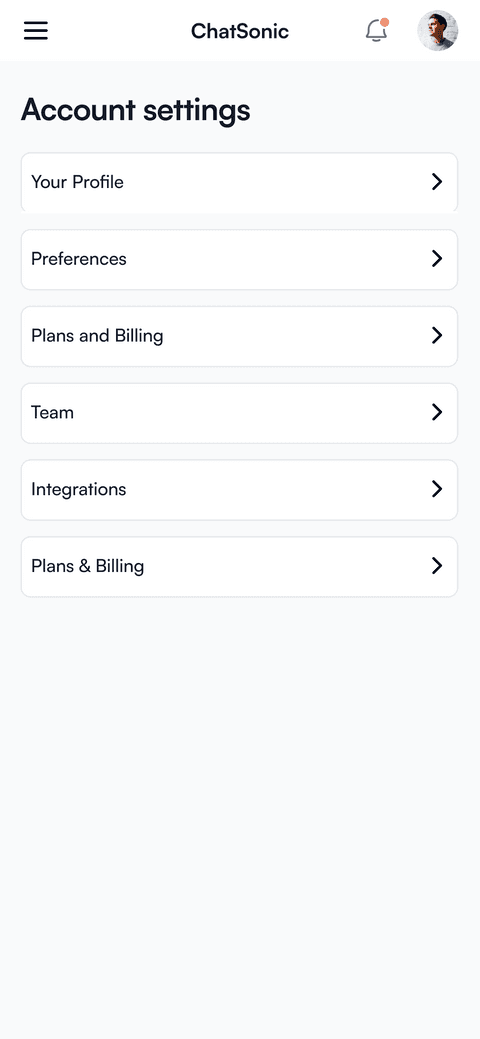Open the user avatar profile photo

pos(438,30)
